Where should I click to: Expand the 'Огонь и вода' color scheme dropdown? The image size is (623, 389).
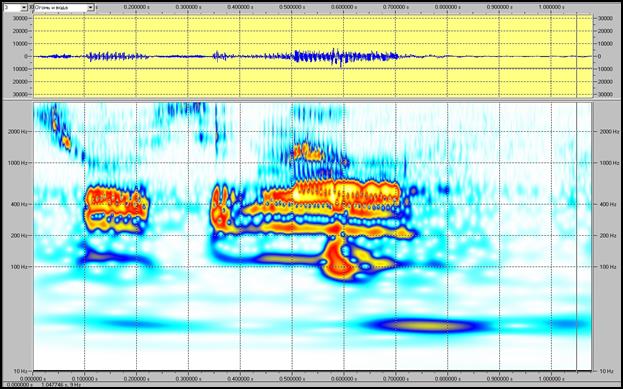91,8
